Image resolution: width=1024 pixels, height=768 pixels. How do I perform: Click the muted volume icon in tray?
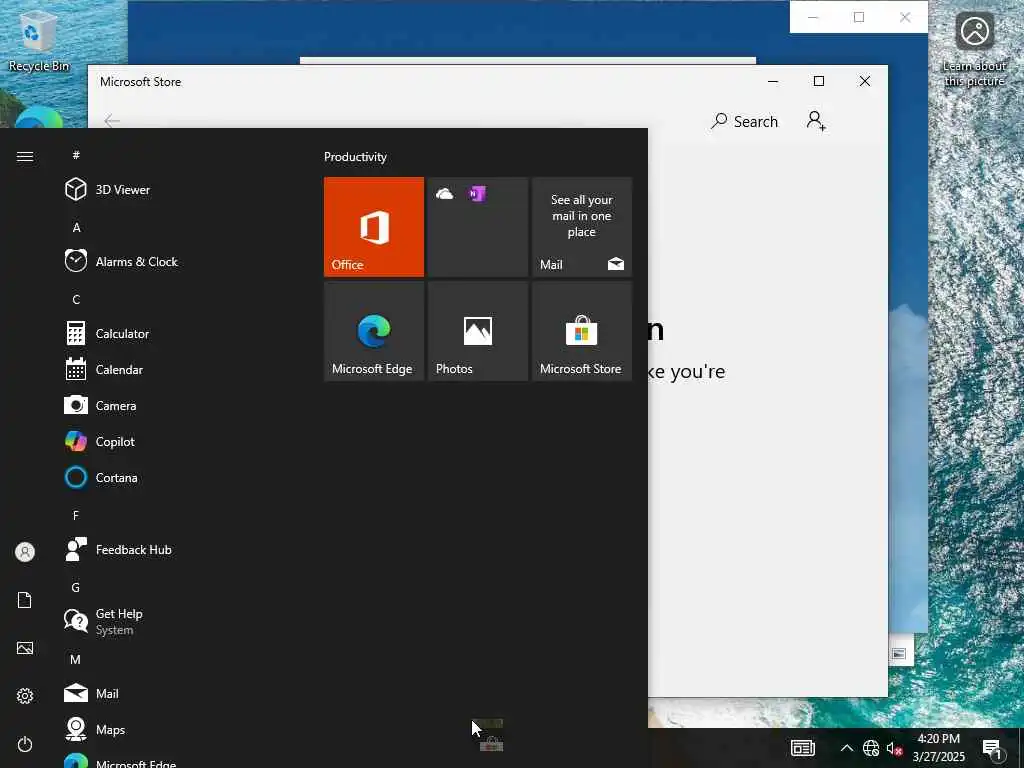[894, 748]
